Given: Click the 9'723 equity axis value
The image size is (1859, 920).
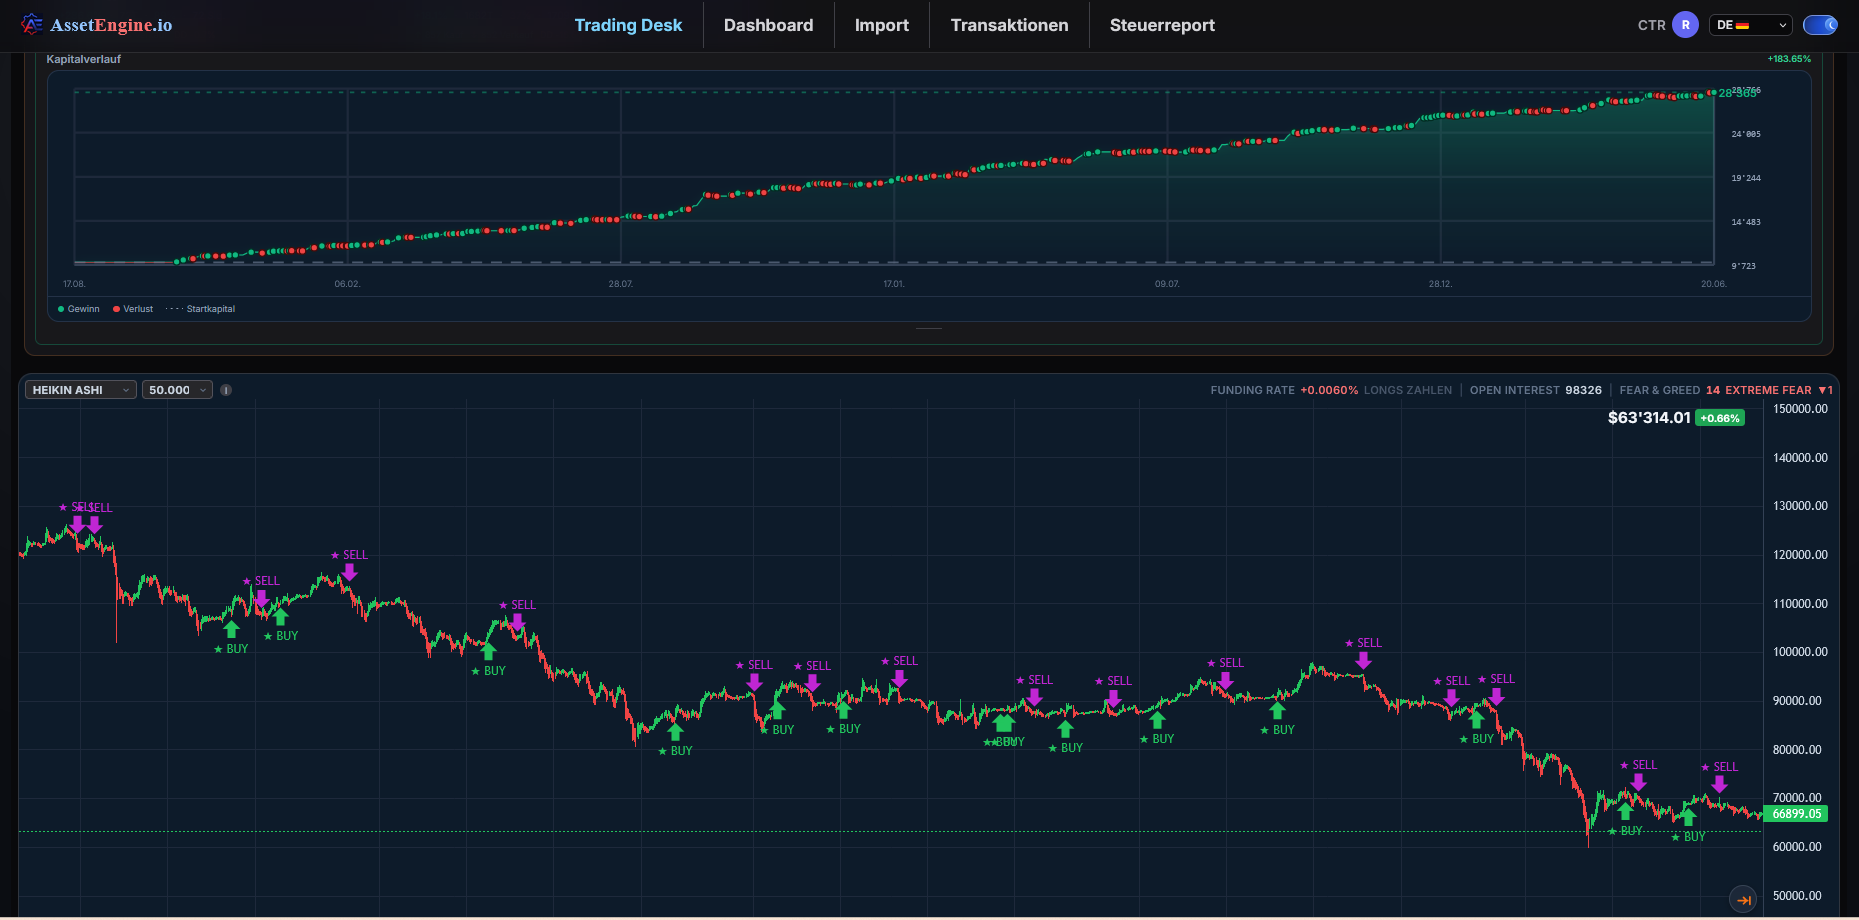Looking at the screenshot, I should 1743,266.
